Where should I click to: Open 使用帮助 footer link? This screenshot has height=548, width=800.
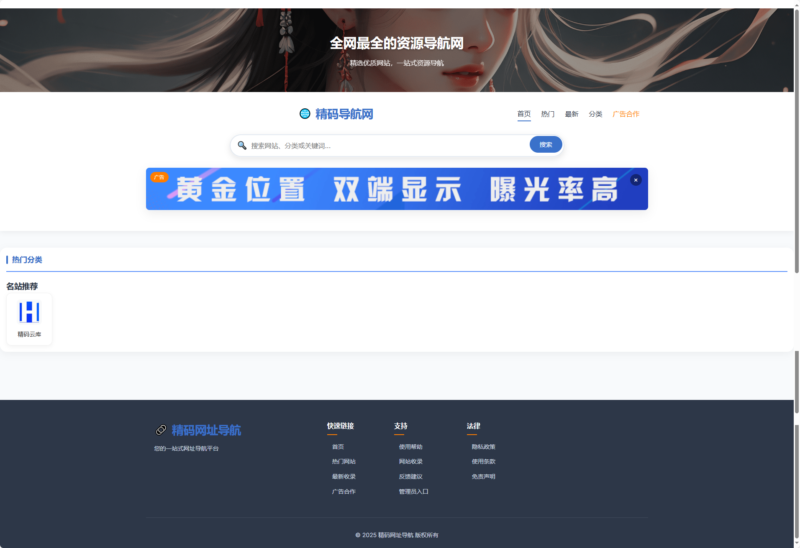point(411,446)
